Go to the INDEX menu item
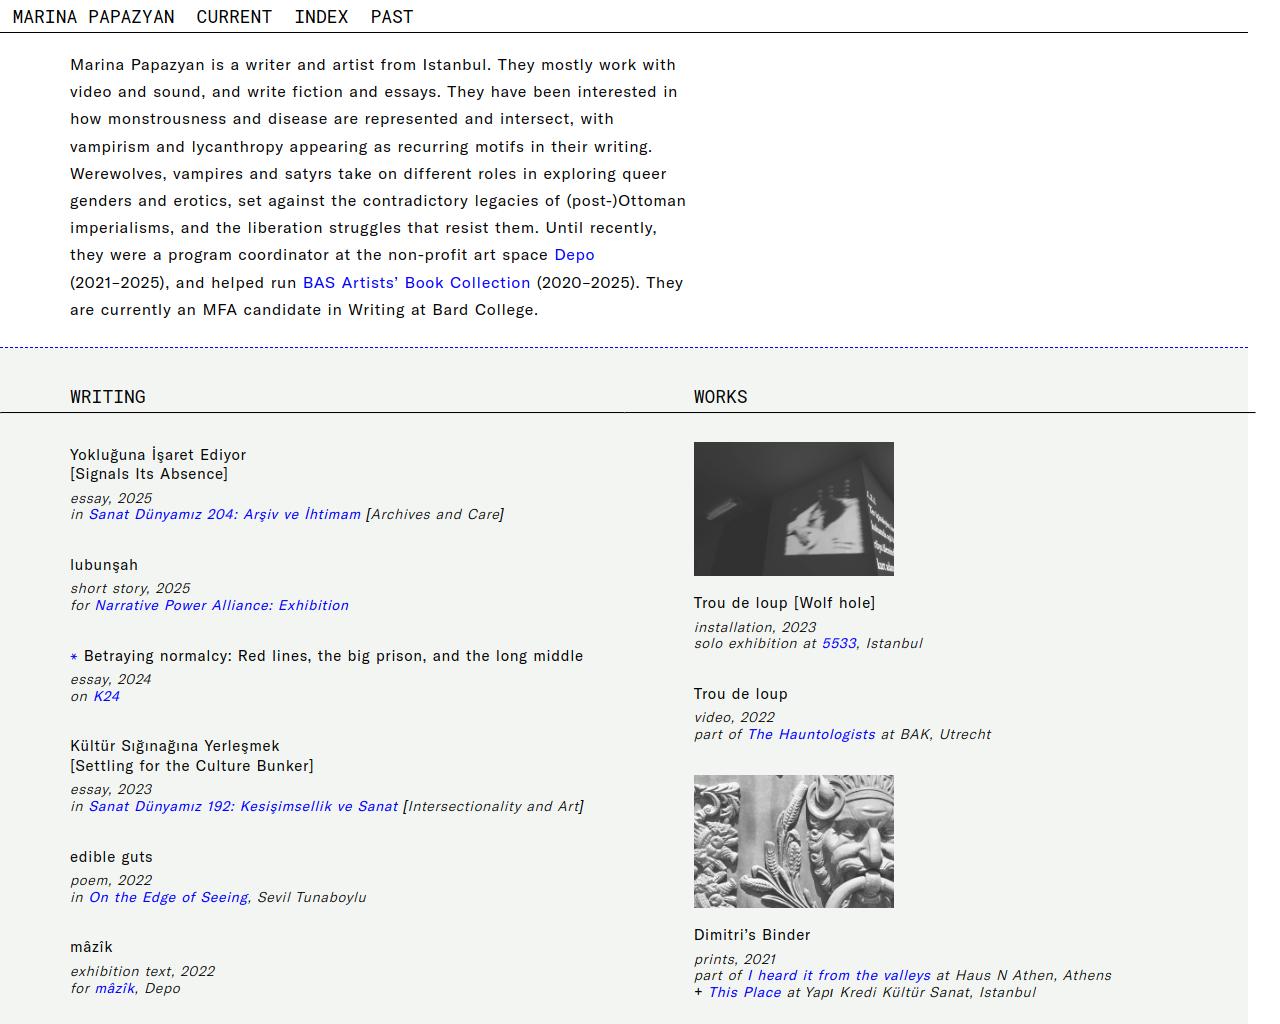The image size is (1280, 1024). click(321, 17)
